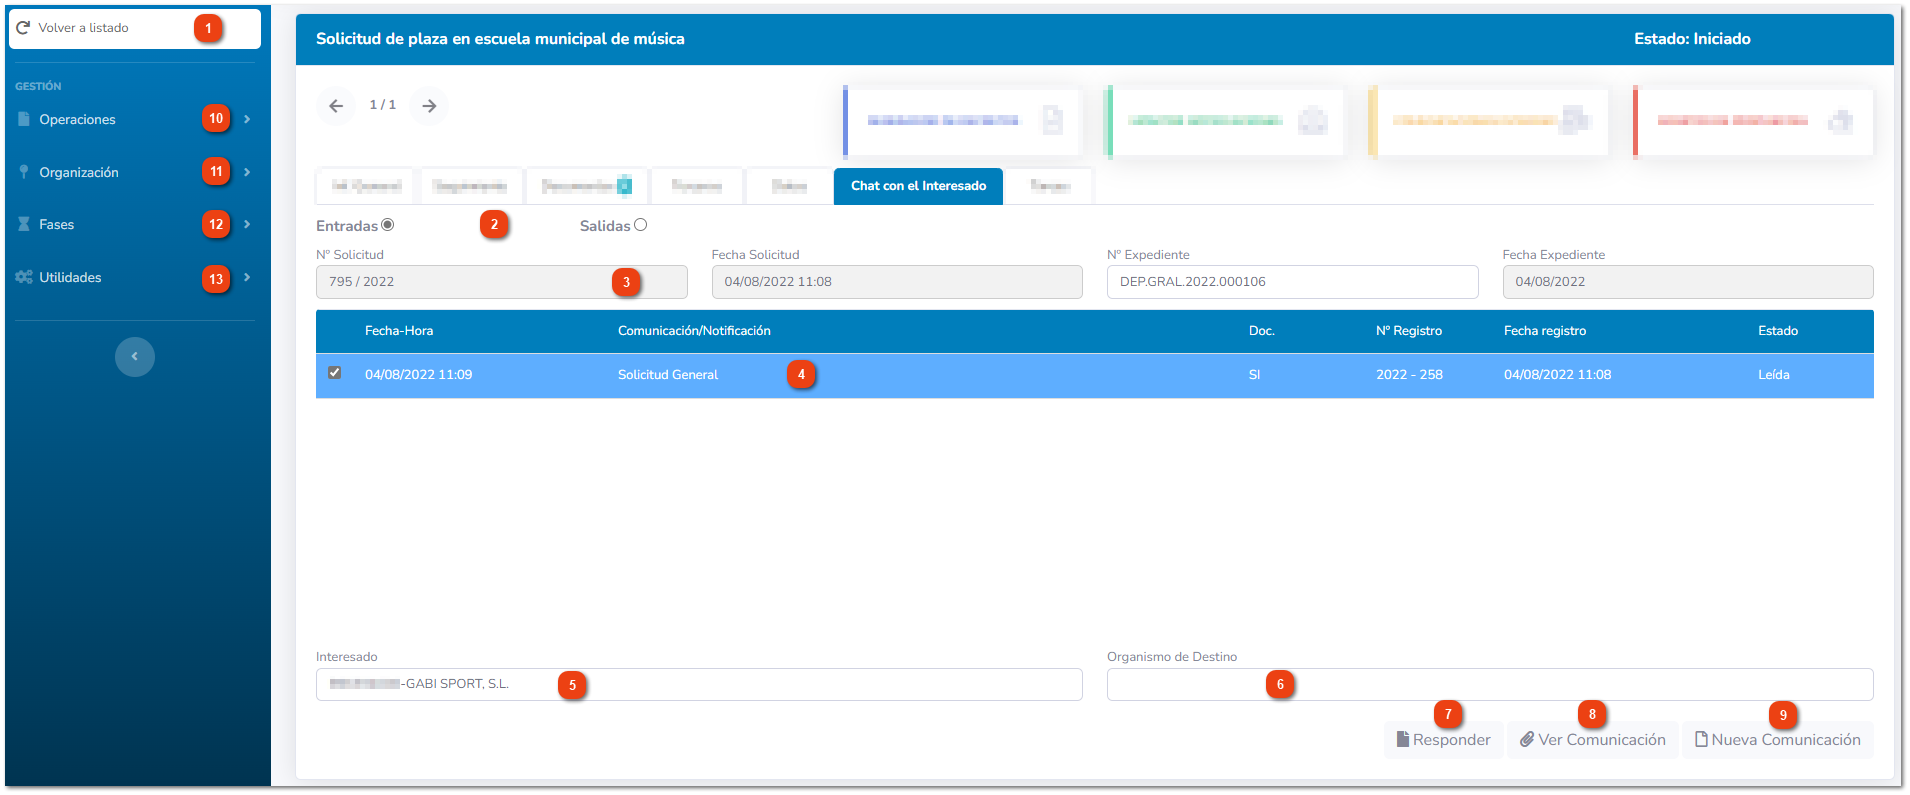Click Utilidades gears icon
1910x795 pixels.
point(24,277)
